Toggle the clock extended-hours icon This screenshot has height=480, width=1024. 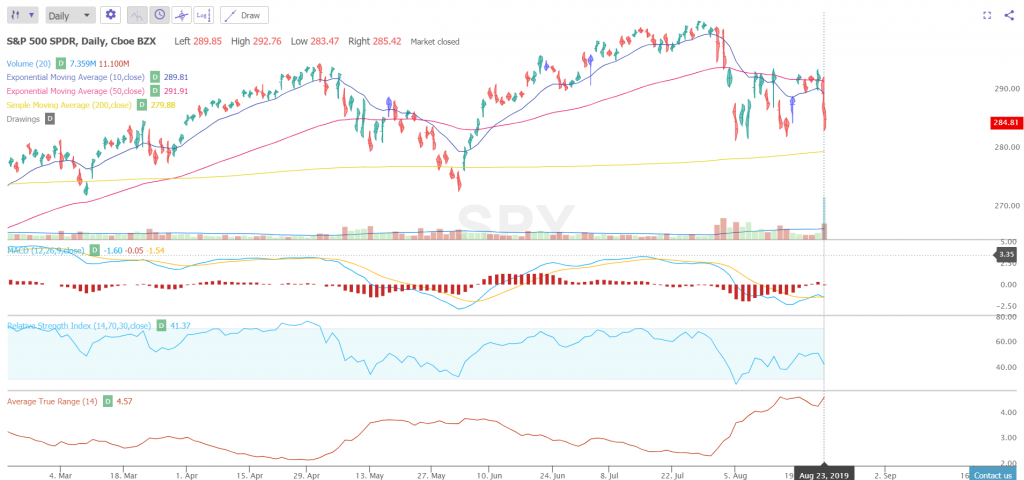[x=159, y=15]
